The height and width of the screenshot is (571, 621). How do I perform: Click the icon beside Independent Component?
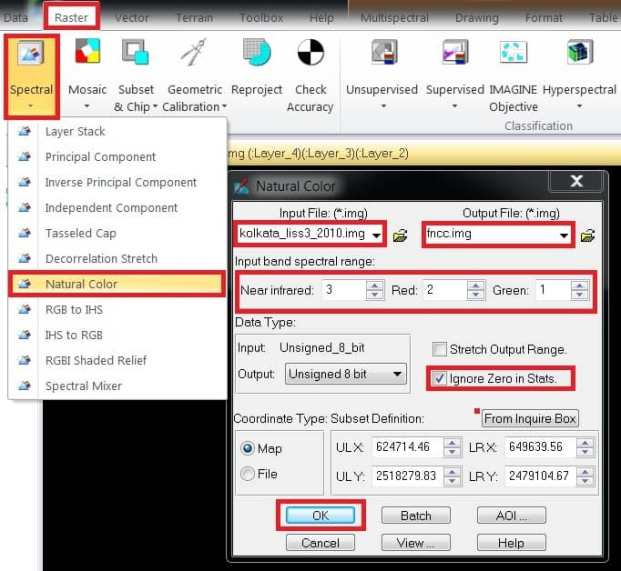pyautogui.click(x=25, y=207)
